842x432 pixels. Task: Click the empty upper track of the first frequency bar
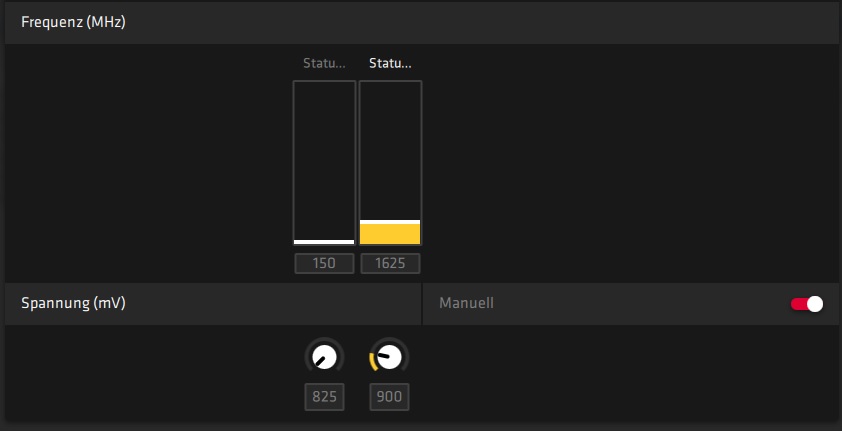[x=324, y=160]
